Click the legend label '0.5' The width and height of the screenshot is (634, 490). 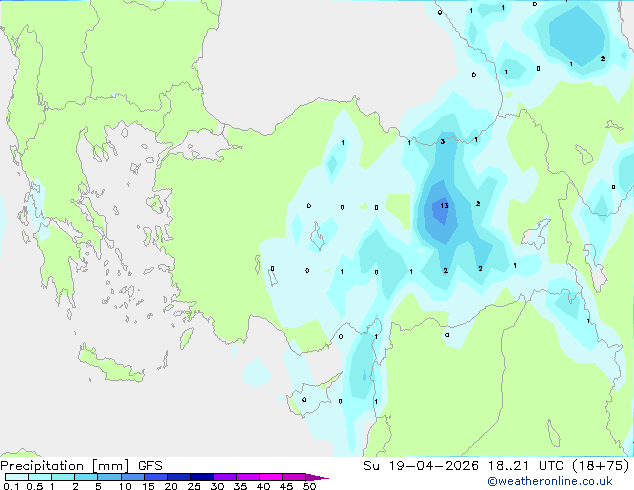[35, 486]
